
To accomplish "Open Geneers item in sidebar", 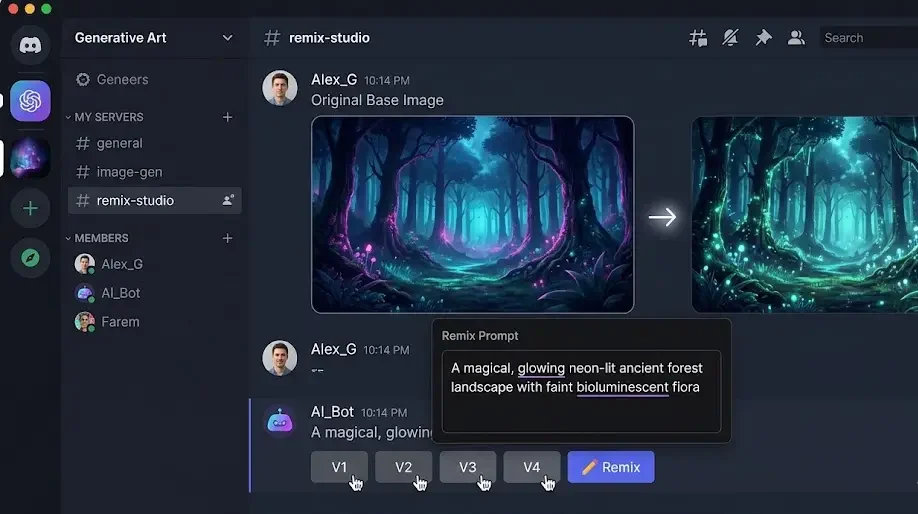I will tap(112, 80).
